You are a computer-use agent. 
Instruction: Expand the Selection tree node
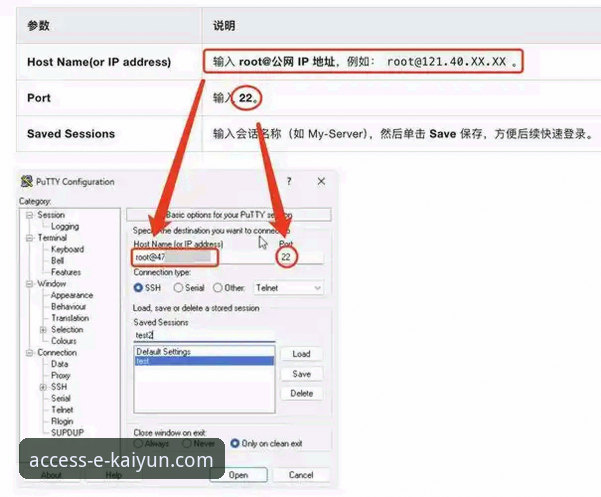(43, 330)
